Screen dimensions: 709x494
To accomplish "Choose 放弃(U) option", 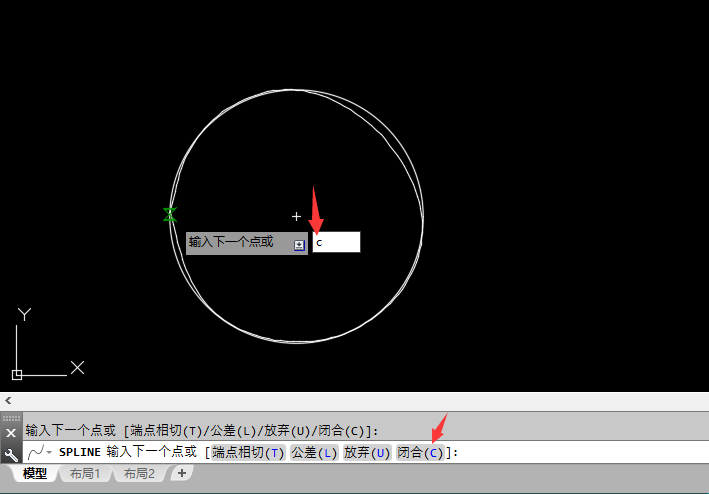I will click(x=367, y=452).
